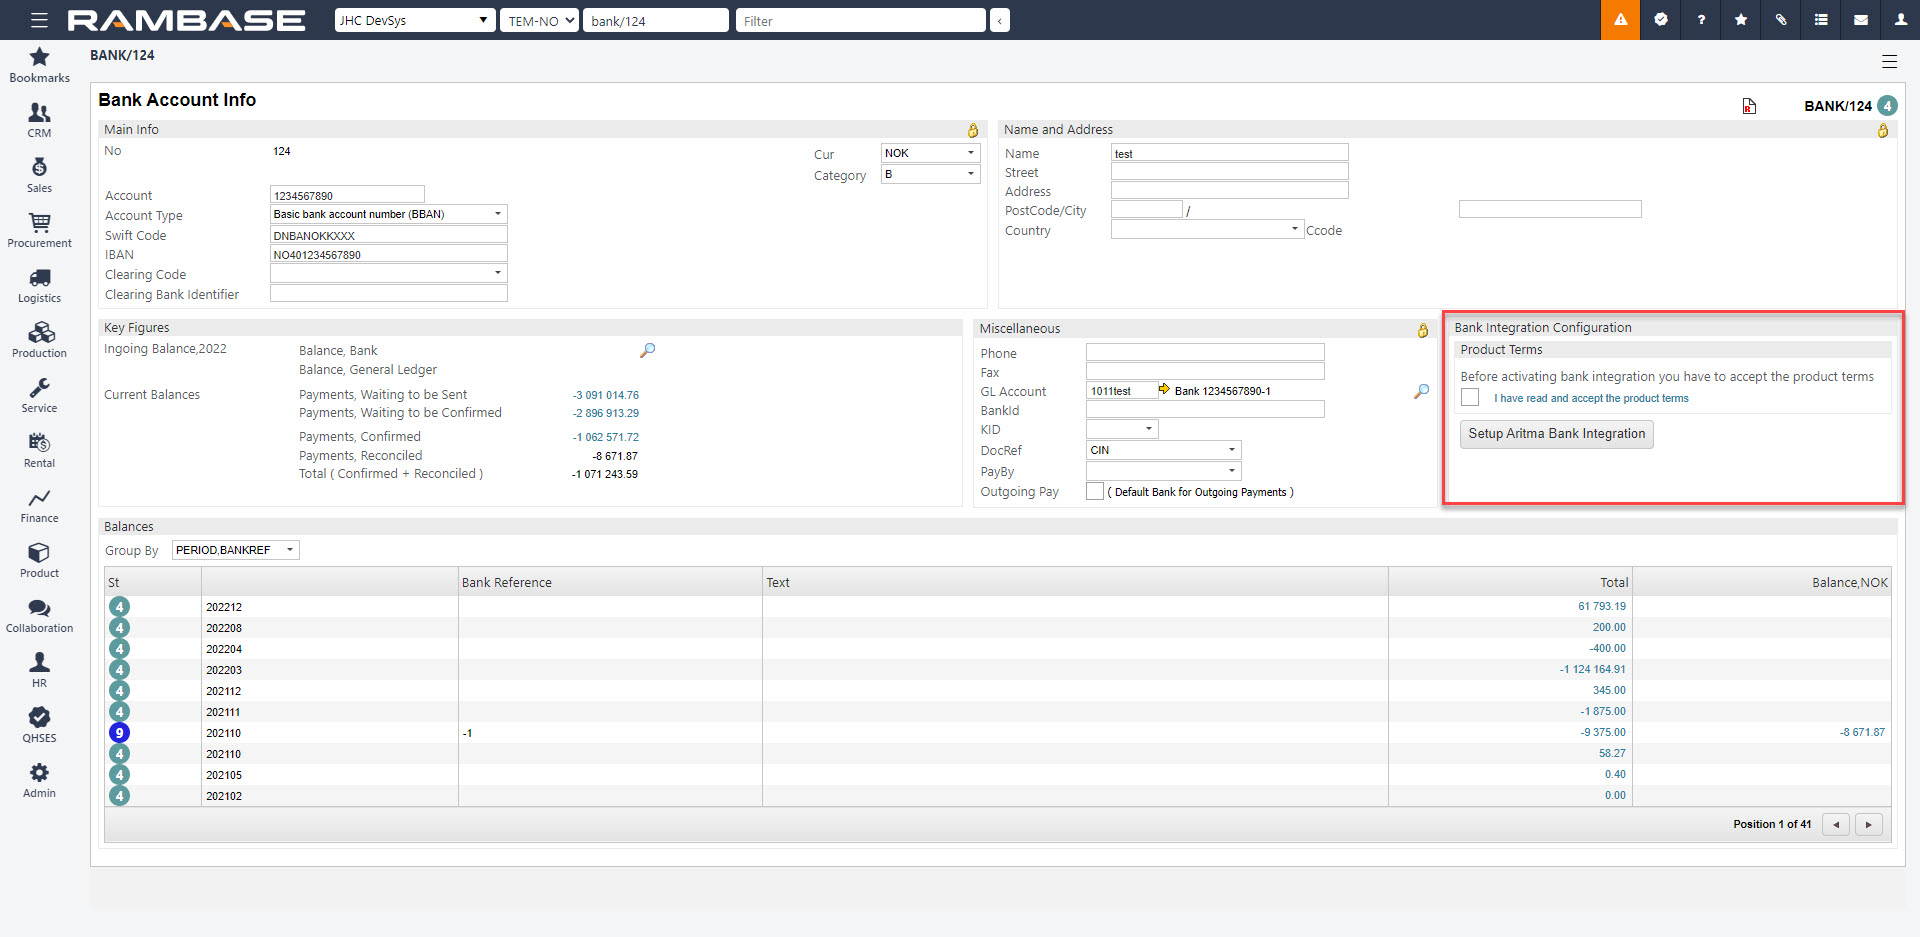This screenshot has width=1920, height=937.
Task: Click the BANK/124 status 4 badge
Action: 1887,106
